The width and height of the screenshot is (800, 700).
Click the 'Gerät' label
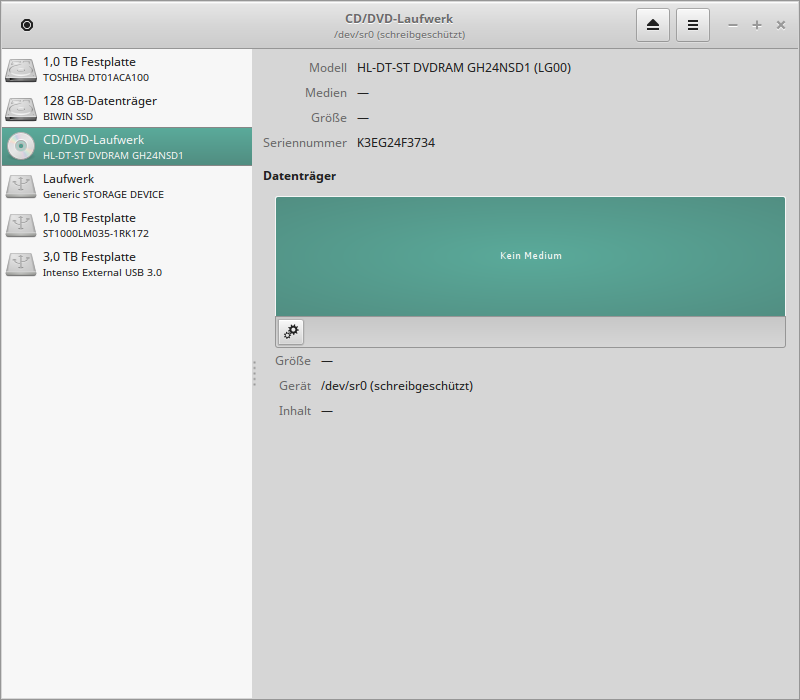click(x=295, y=386)
